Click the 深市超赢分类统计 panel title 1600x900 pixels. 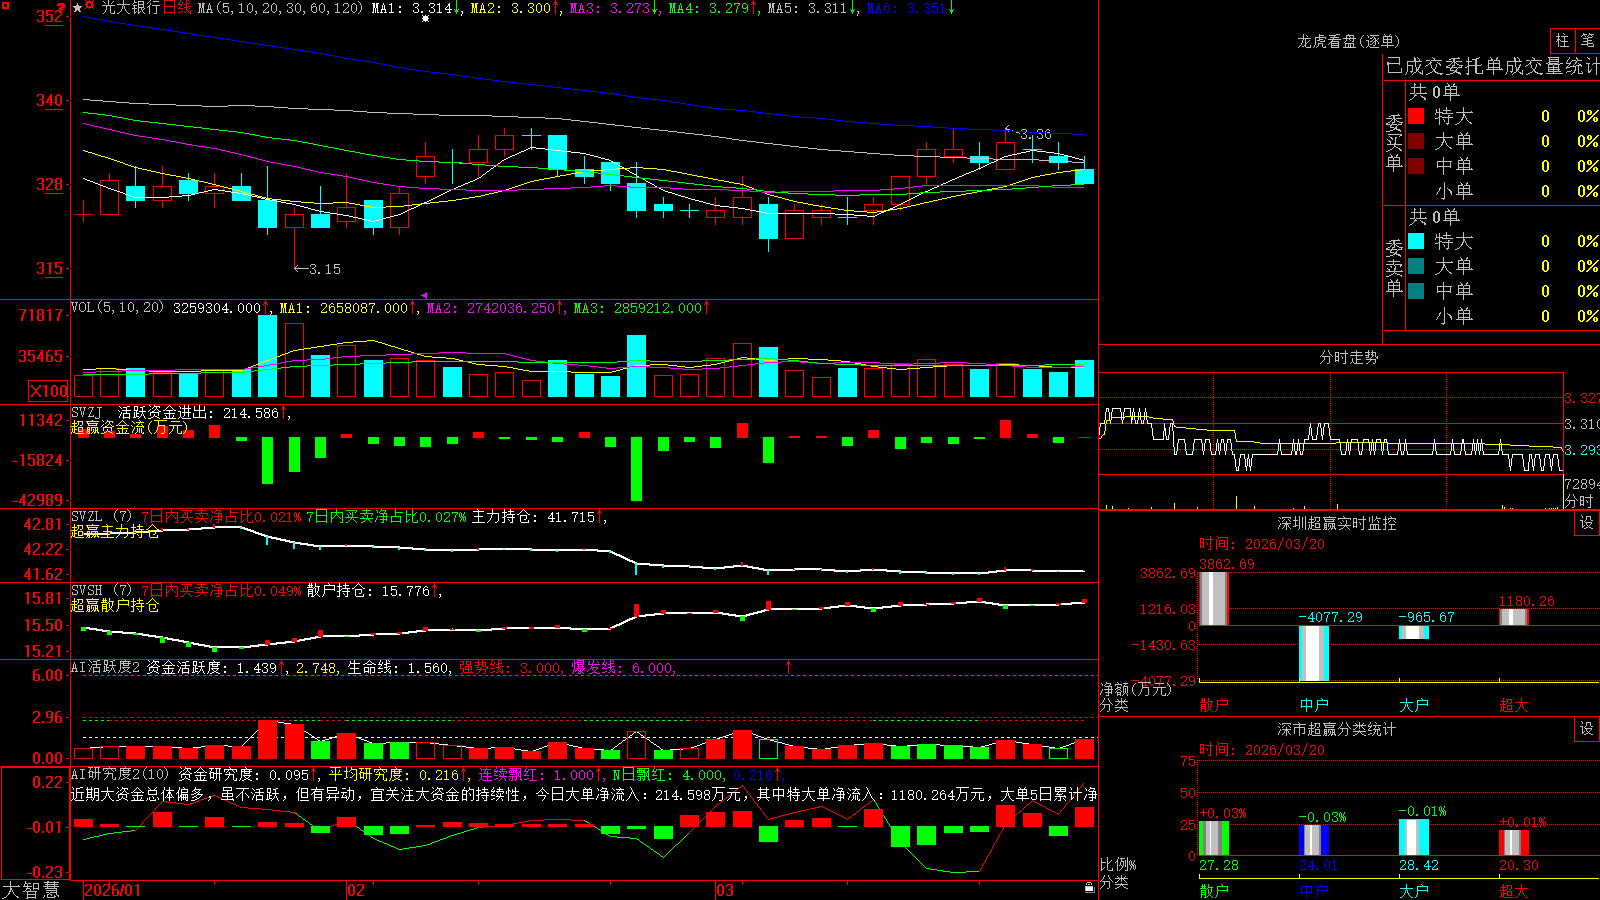[1337, 729]
